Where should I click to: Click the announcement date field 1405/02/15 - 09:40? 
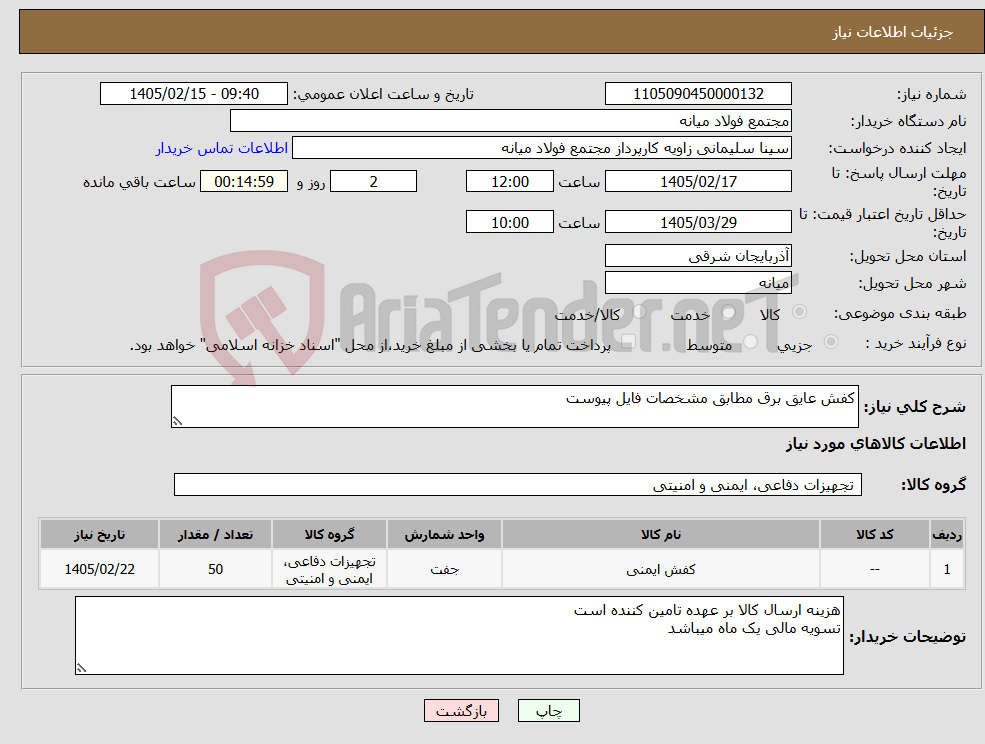[x=193, y=94]
